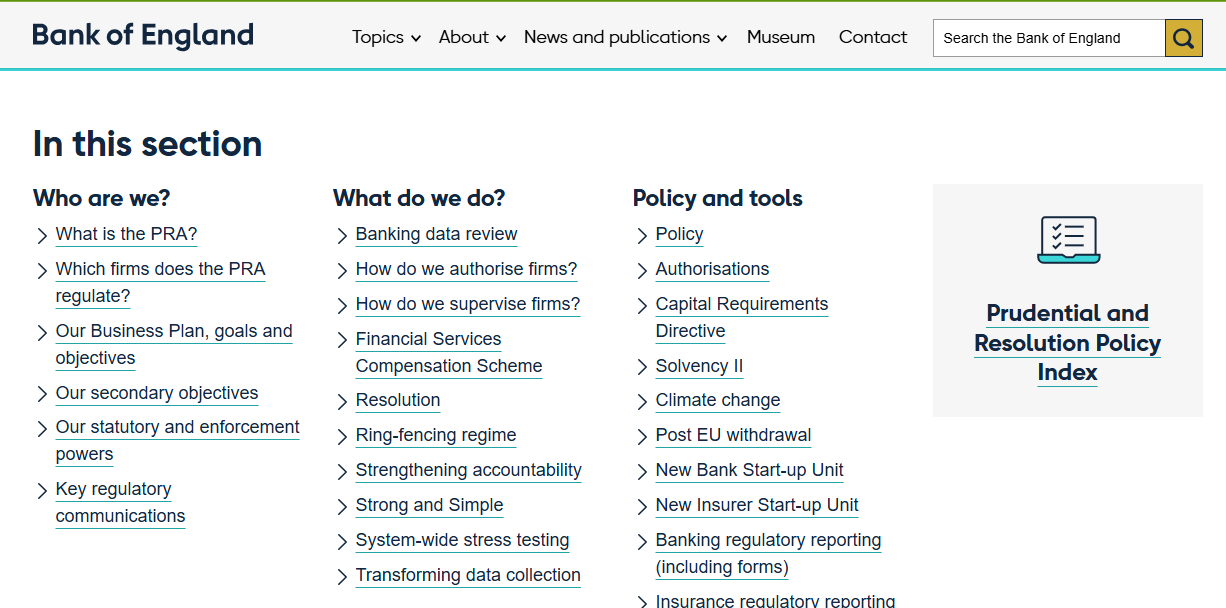Click the chevron next to 'Banking data review'
The width and height of the screenshot is (1226, 608).
[x=341, y=235]
